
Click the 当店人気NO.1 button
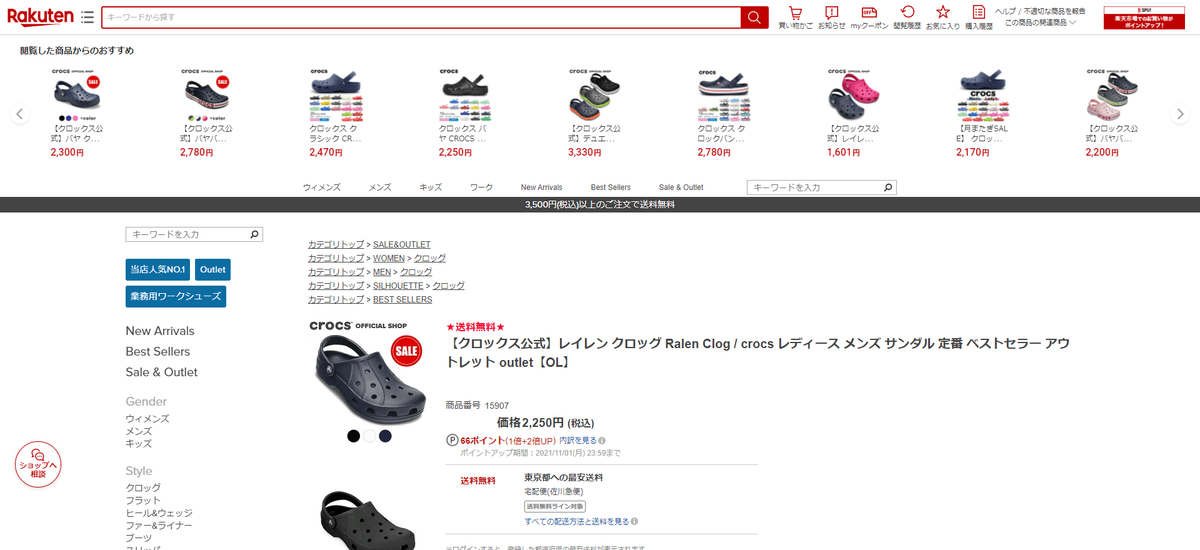tap(157, 270)
